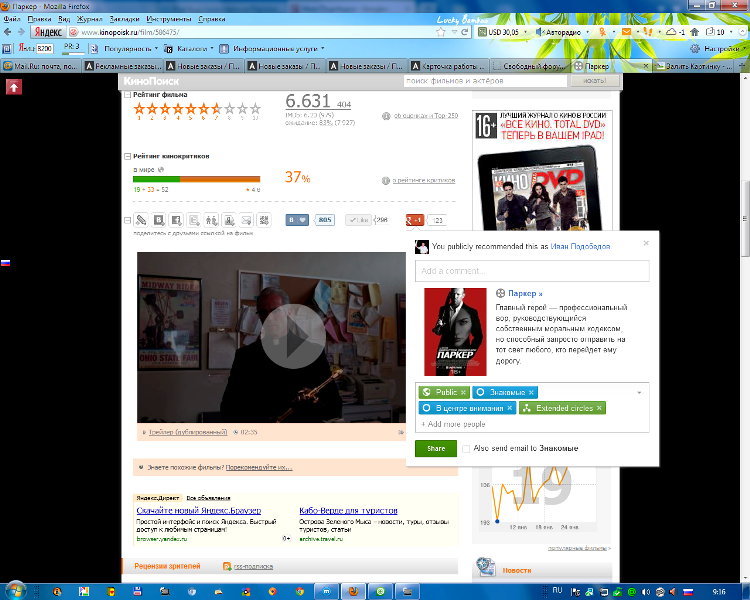Switch to the Свободный форум tab
Image resolution: width=750 pixels, height=600 pixels.
tap(531, 66)
